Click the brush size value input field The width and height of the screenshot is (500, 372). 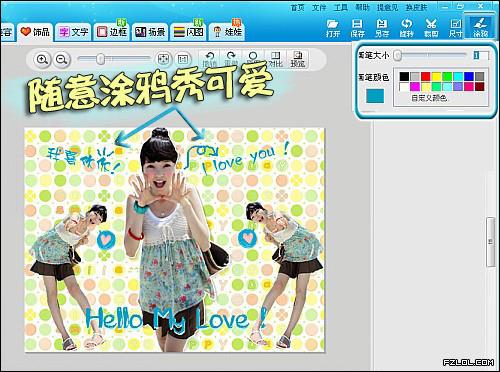481,55
